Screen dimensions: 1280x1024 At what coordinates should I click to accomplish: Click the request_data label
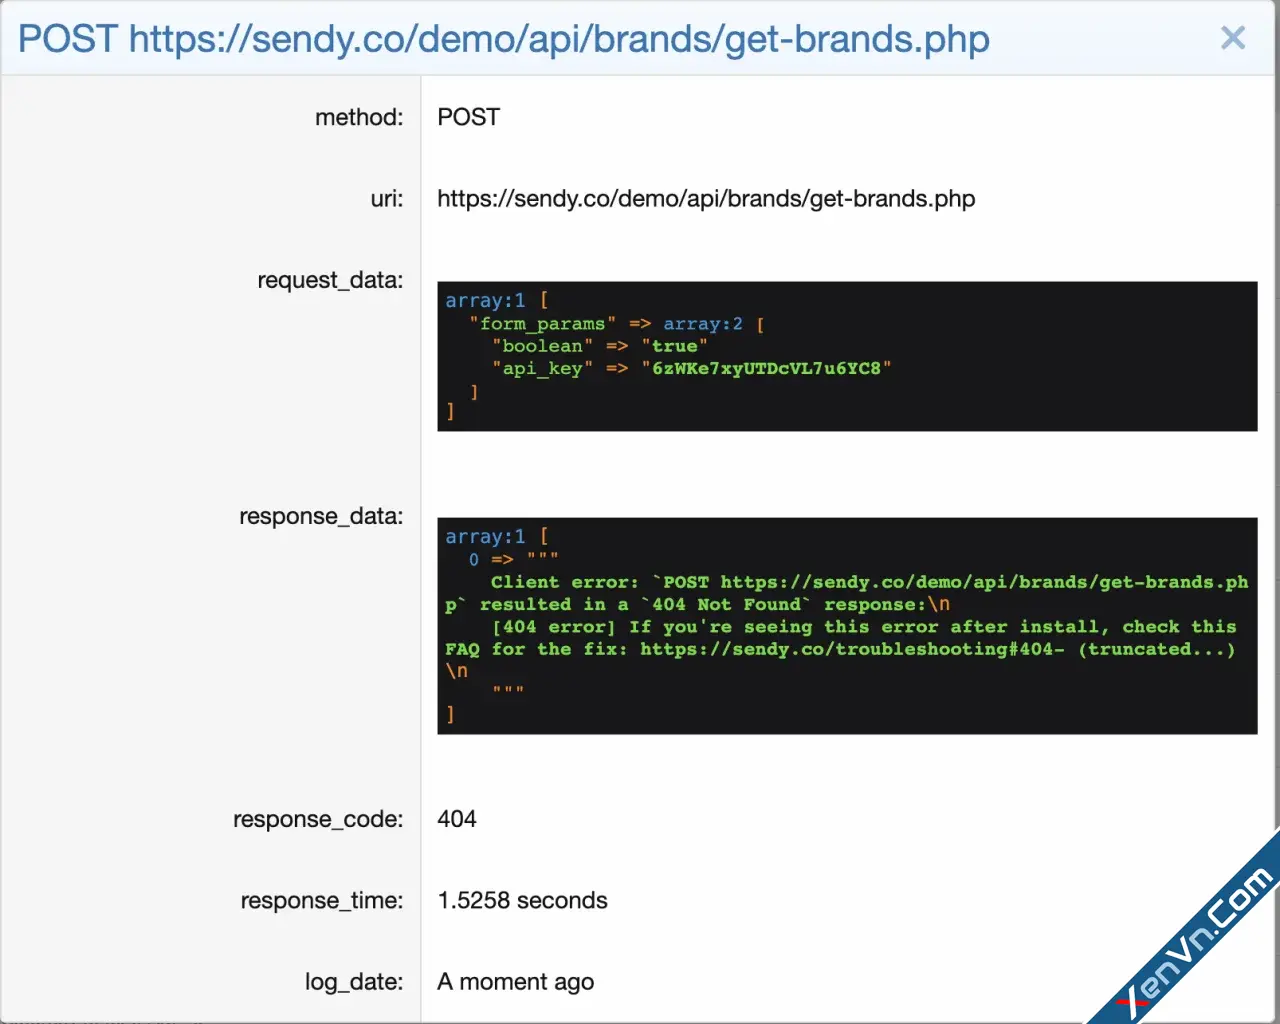pyautogui.click(x=330, y=280)
